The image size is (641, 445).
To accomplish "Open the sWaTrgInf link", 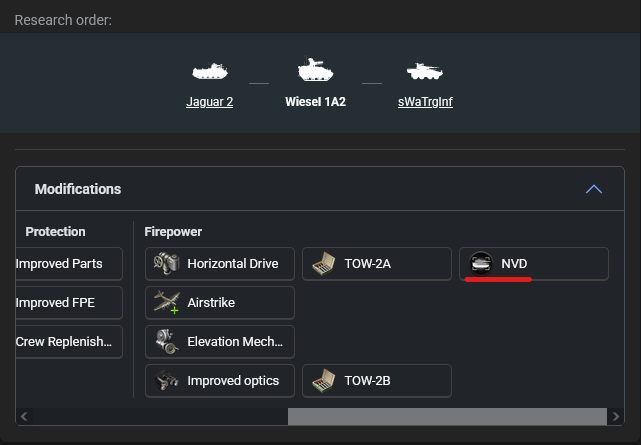I will [425, 101].
